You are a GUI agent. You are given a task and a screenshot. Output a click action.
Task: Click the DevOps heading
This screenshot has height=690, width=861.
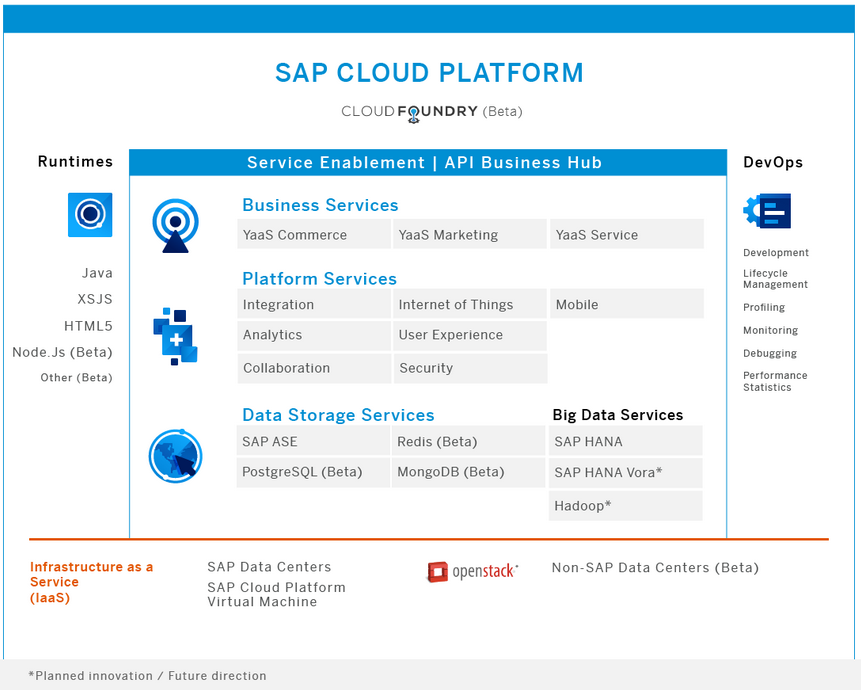point(773,162)
